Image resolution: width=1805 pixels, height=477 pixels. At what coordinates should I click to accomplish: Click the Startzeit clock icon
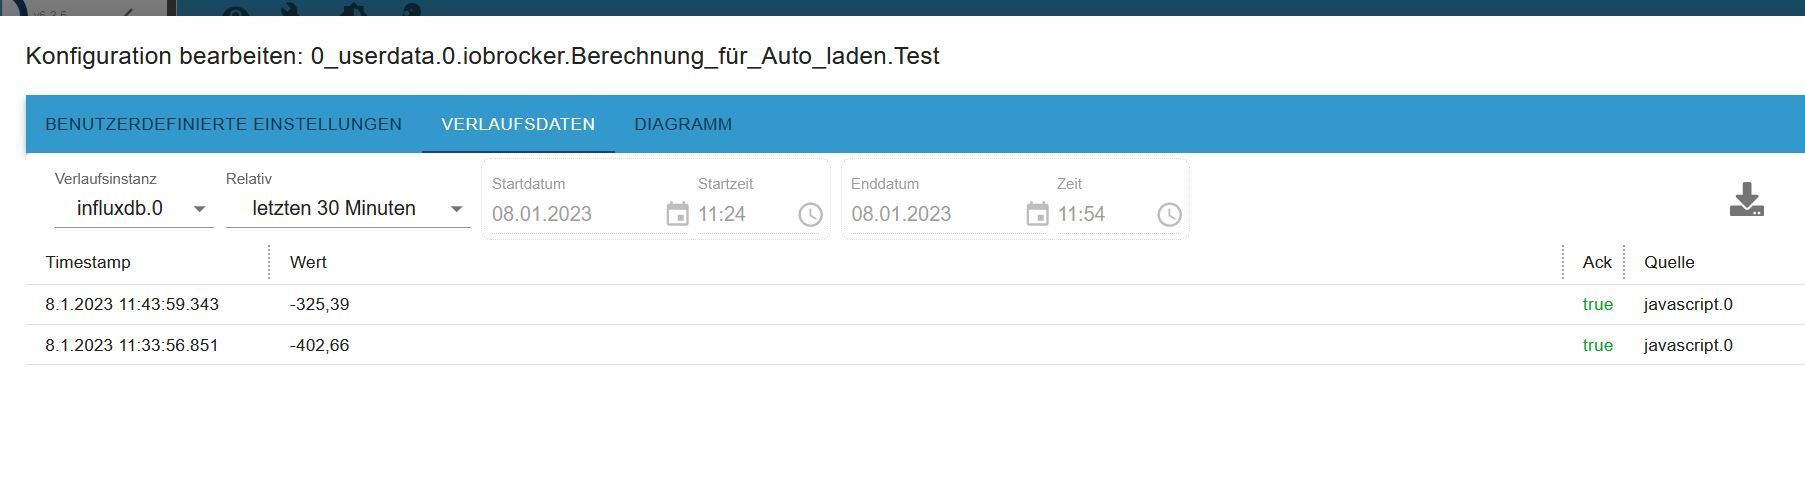[x=810, y=214]
